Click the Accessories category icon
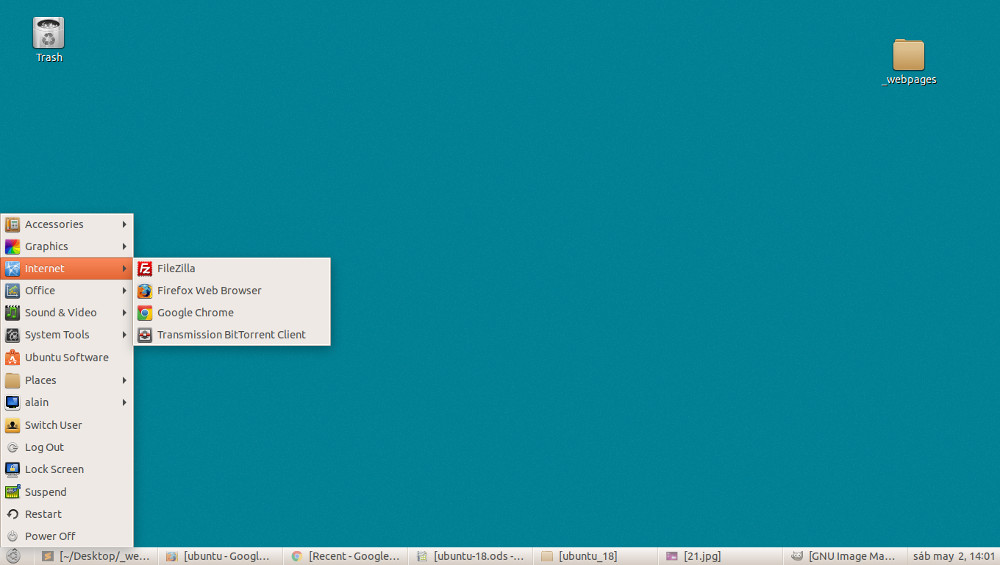1000x565 pixels. [12, 224]
